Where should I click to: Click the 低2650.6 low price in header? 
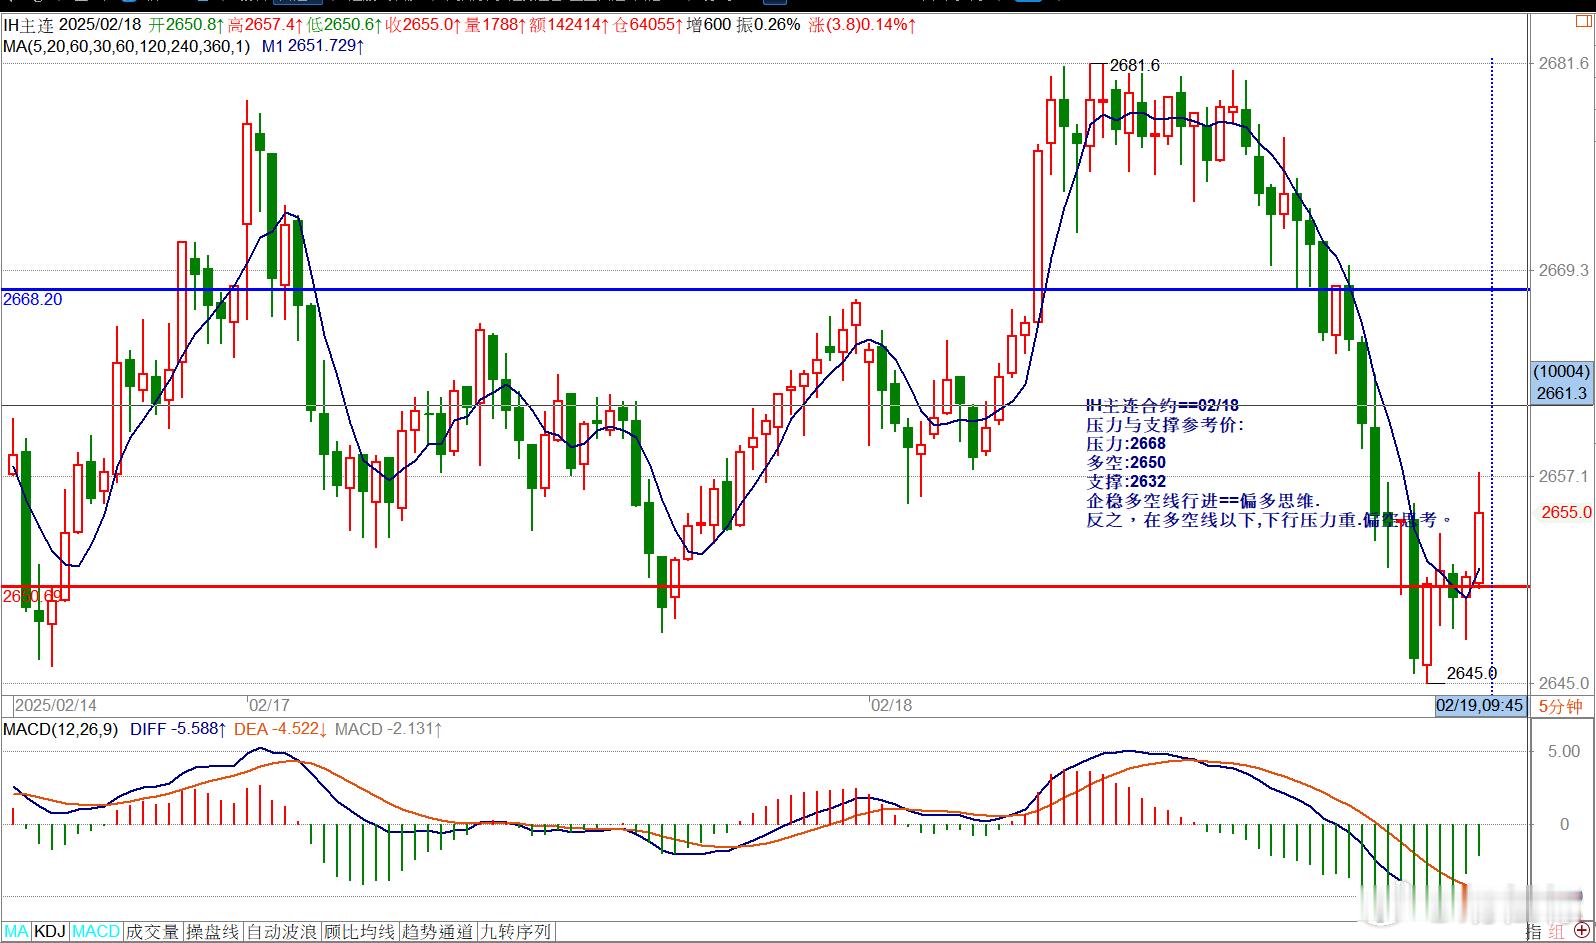click(x=344, y=25)
